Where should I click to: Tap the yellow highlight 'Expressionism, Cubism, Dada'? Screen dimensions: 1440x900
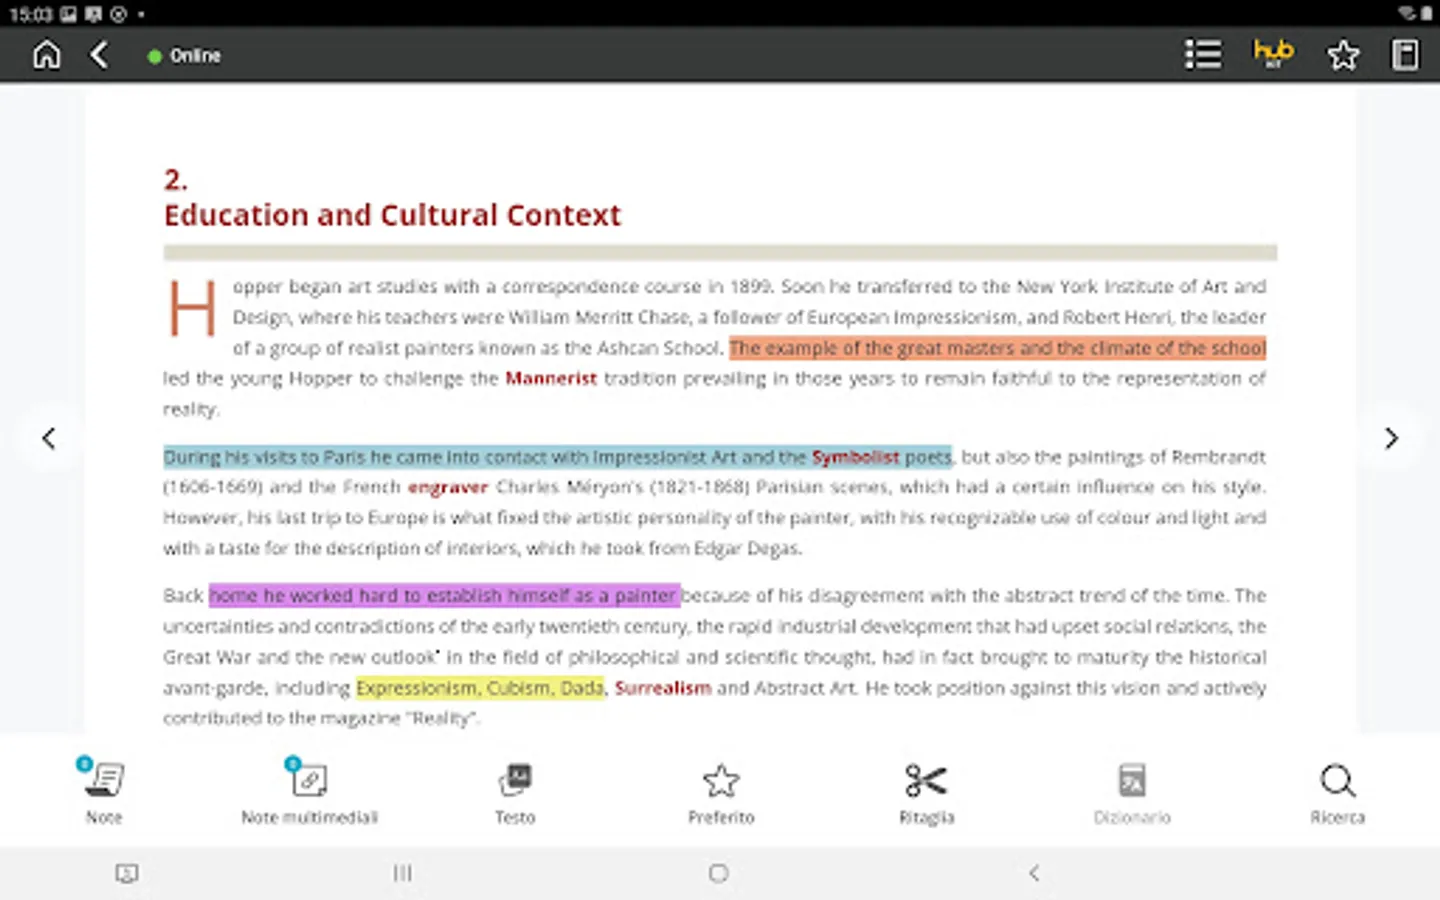click(x=480, y=688)
